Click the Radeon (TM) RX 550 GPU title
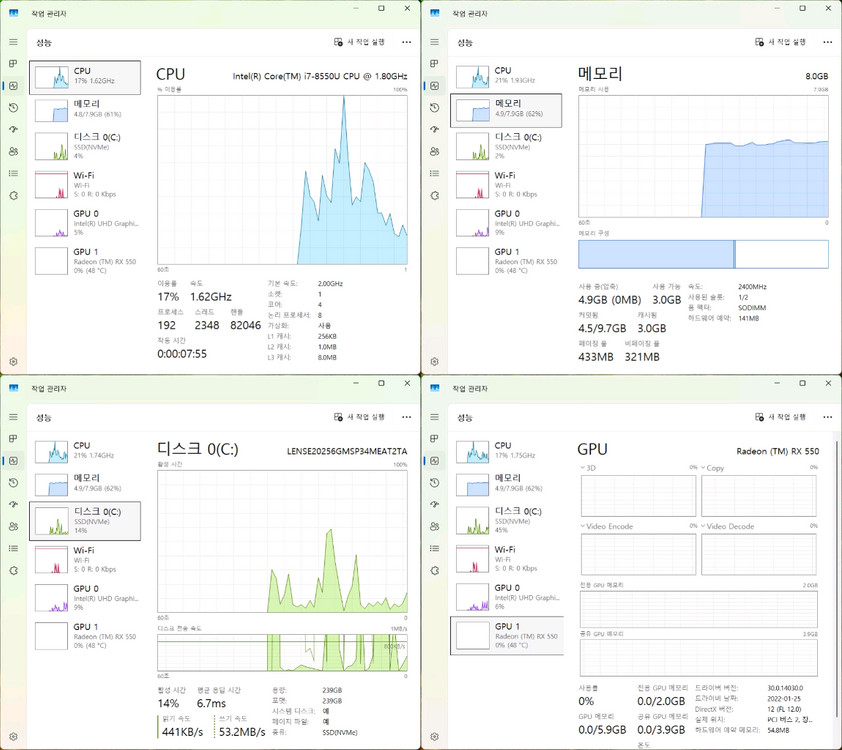The height and width of the screenshot is (750, 842). click(x=778, y=451)
